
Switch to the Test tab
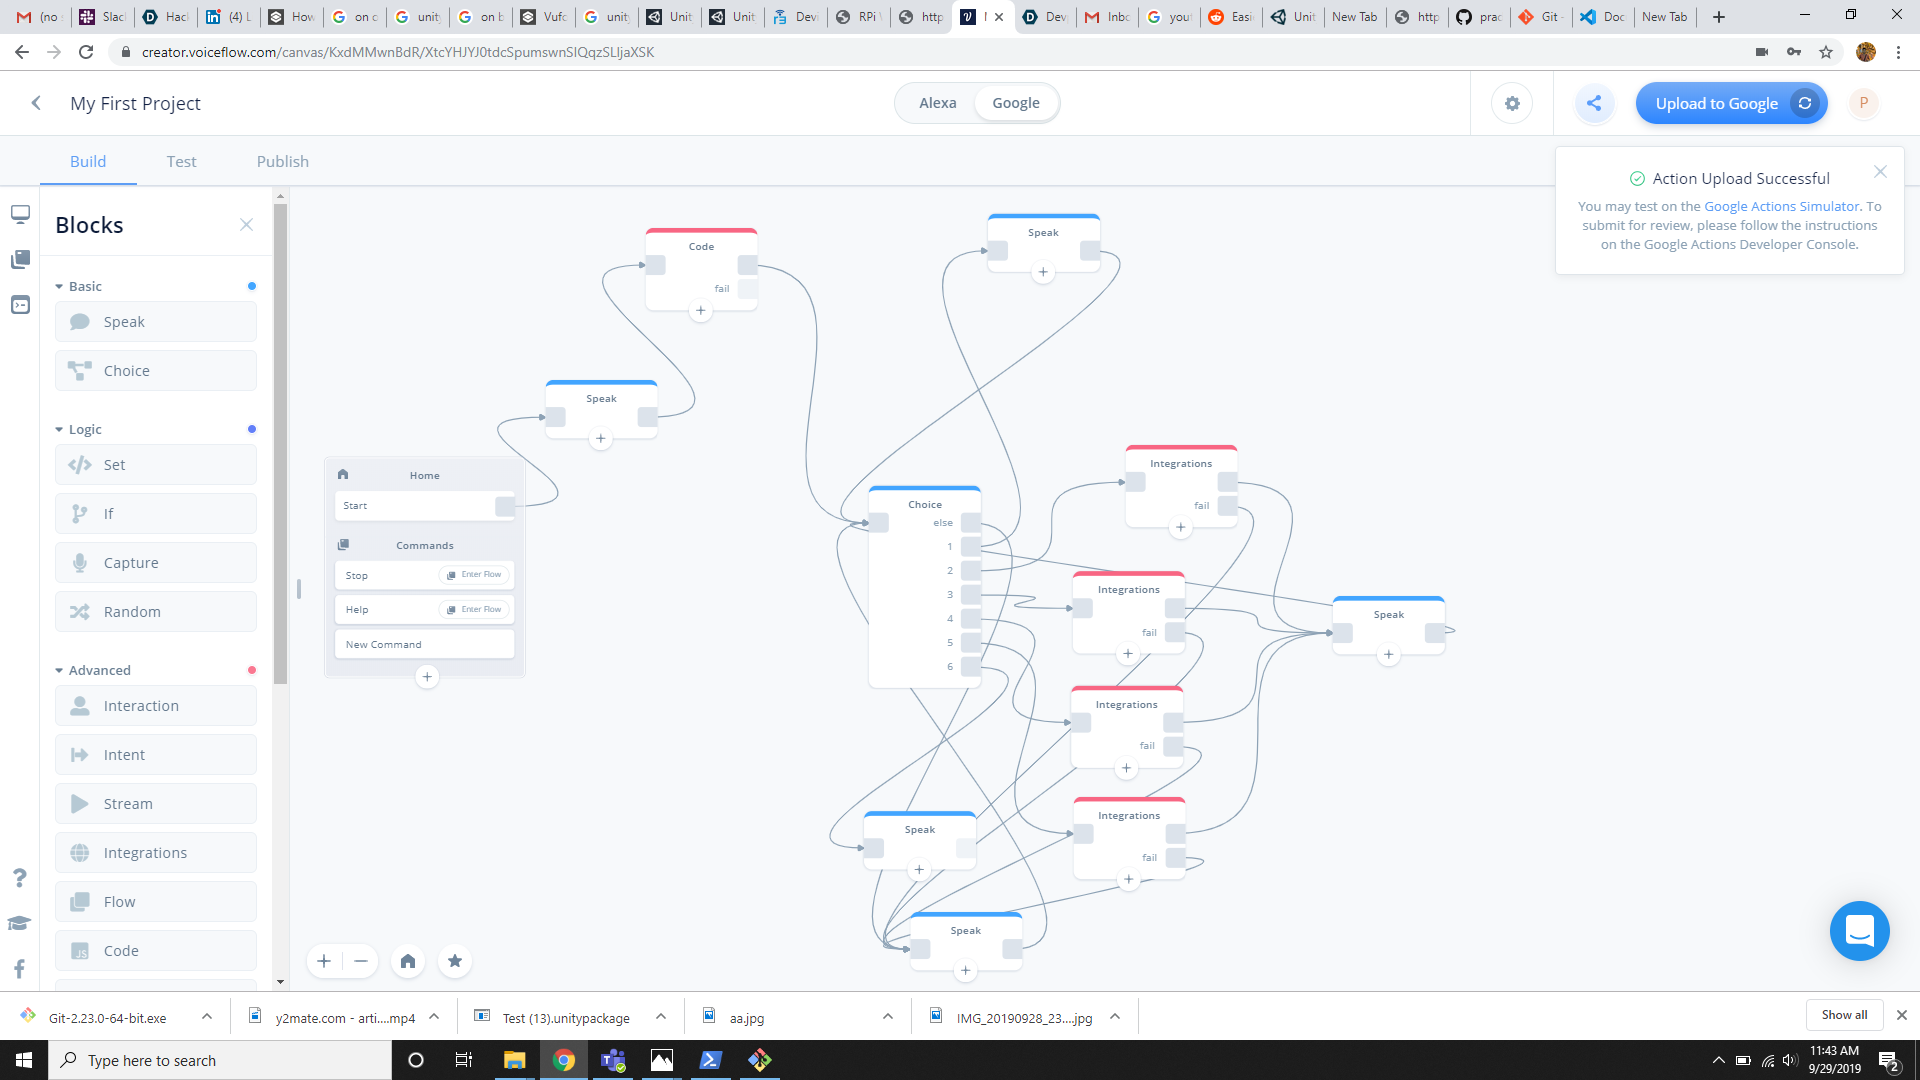pos(181,161)
